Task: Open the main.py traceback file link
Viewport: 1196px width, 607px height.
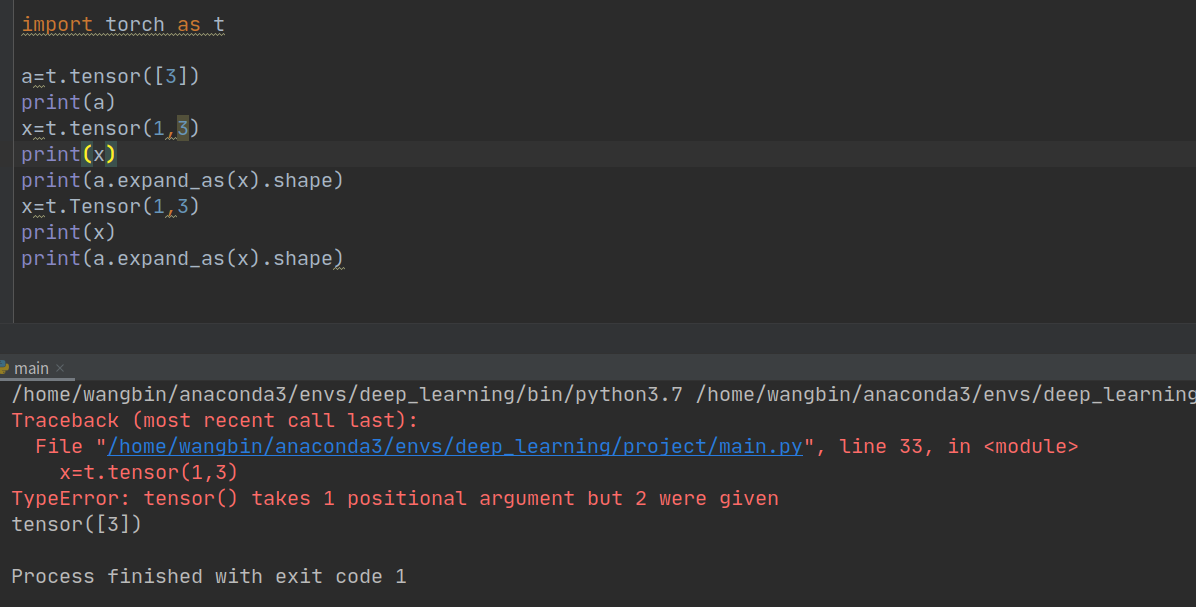Action: pyautogui.click(x=455, y=447)
